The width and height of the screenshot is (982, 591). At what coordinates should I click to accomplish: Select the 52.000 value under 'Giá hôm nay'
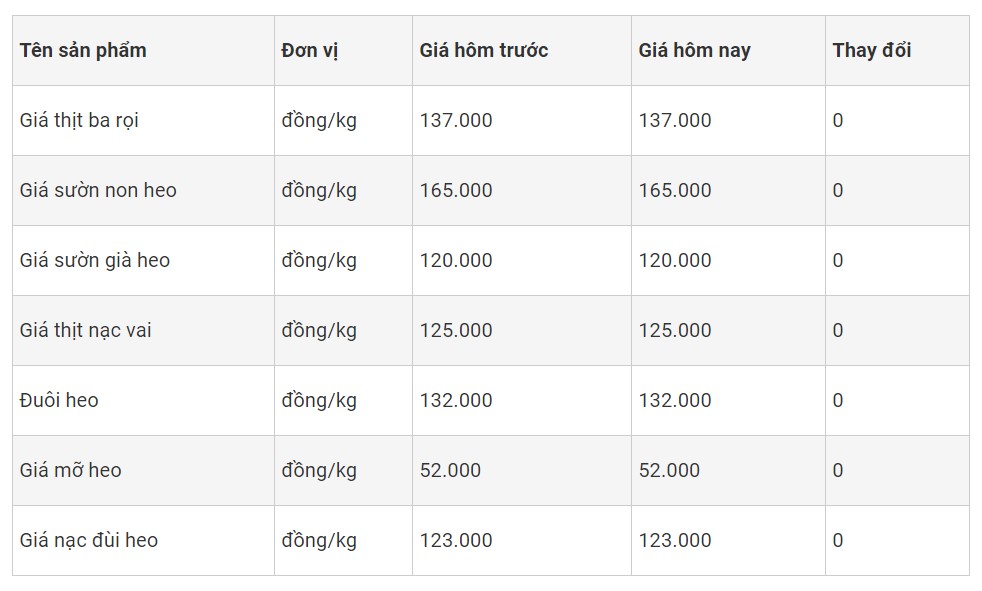(x=669, y=471)
